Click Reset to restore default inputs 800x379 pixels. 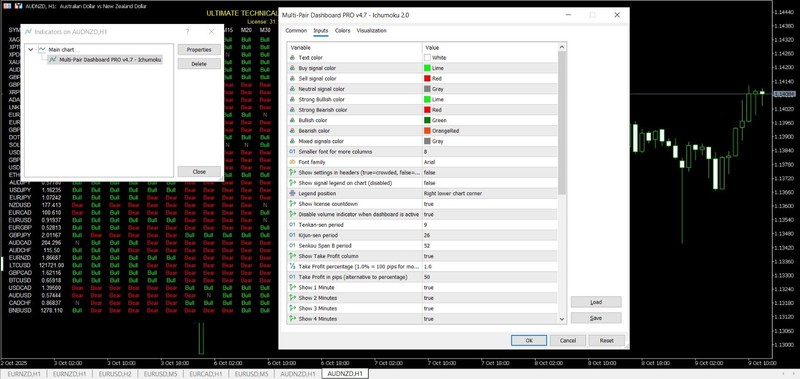click(x=607, y=340)
